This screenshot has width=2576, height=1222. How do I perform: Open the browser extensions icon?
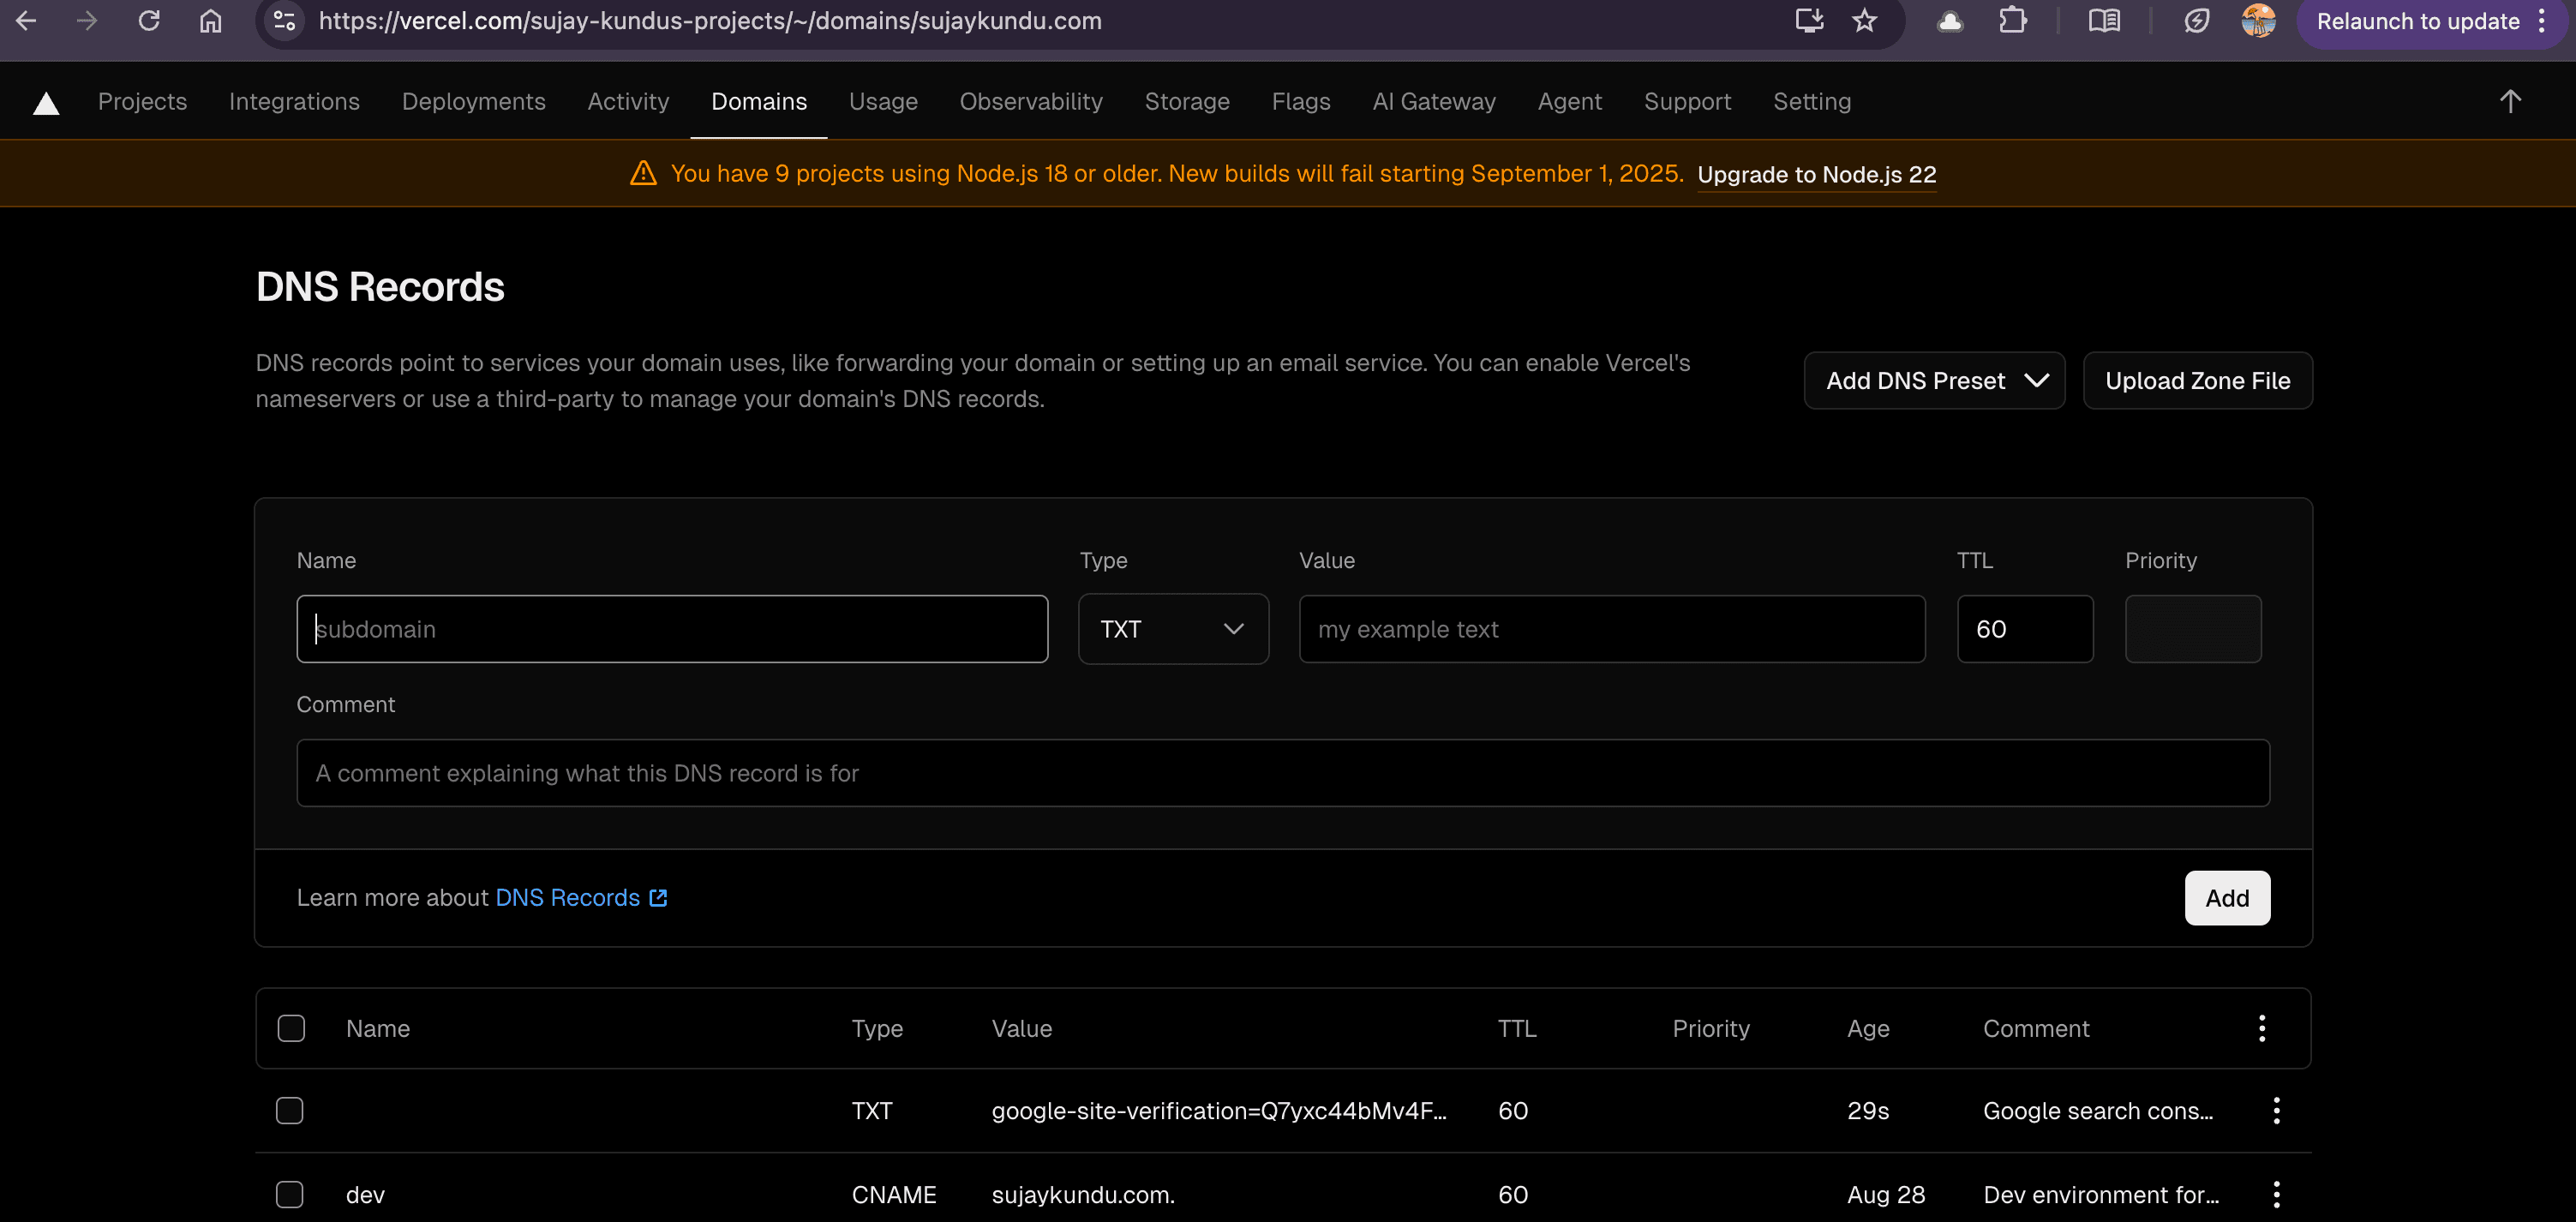[x=2014, y=21]
